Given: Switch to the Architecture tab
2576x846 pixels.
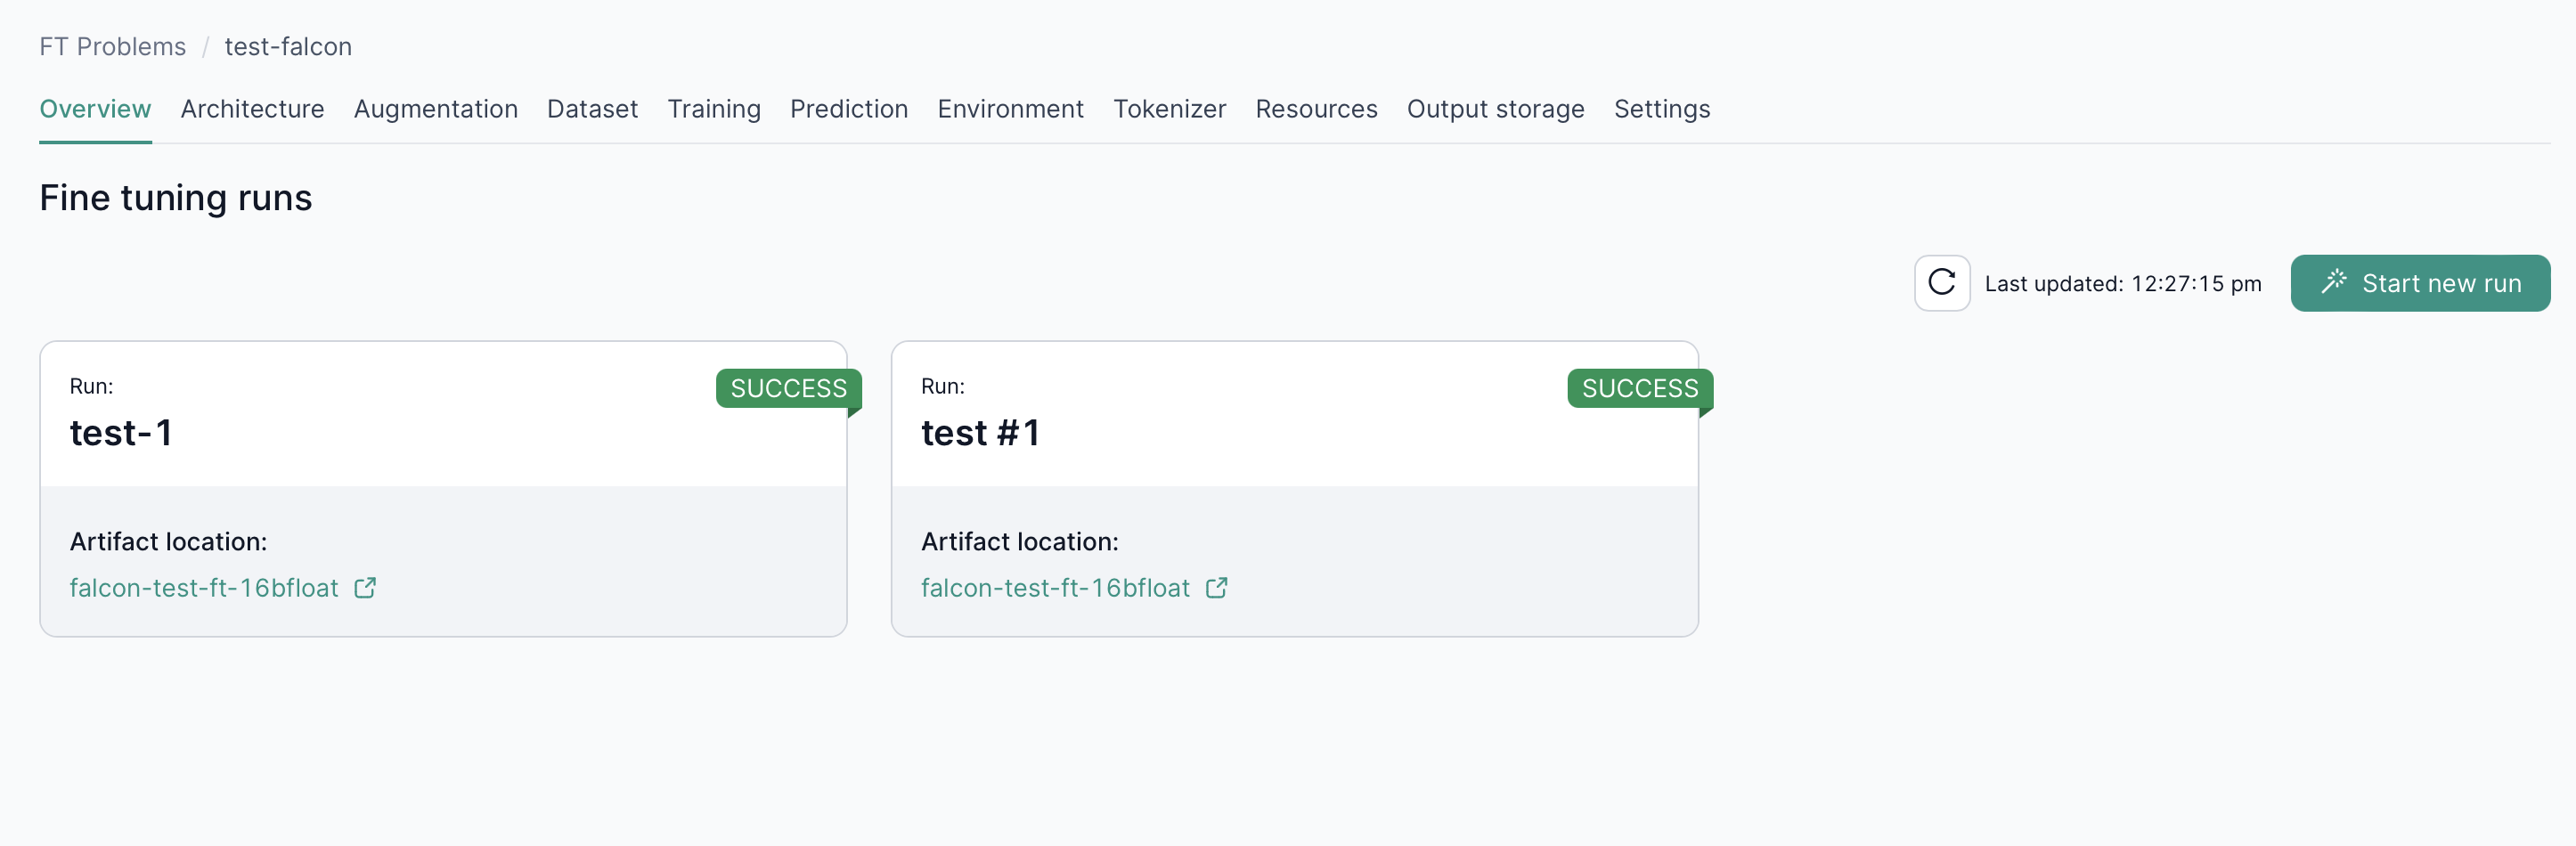Looking at the screenshot, I should tap(252, 109).
